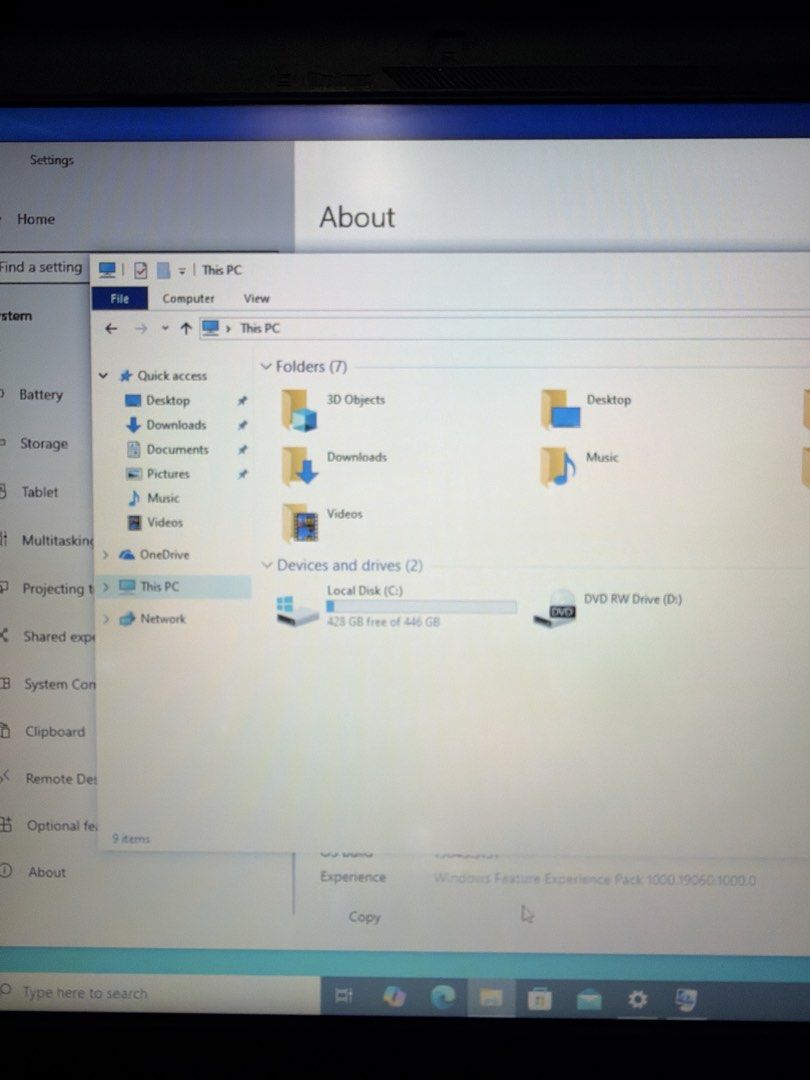The width and height of the screenshot is (810, 1080).
Task: Click the Copy button in Settings About
Action: (x=364, y=917)
